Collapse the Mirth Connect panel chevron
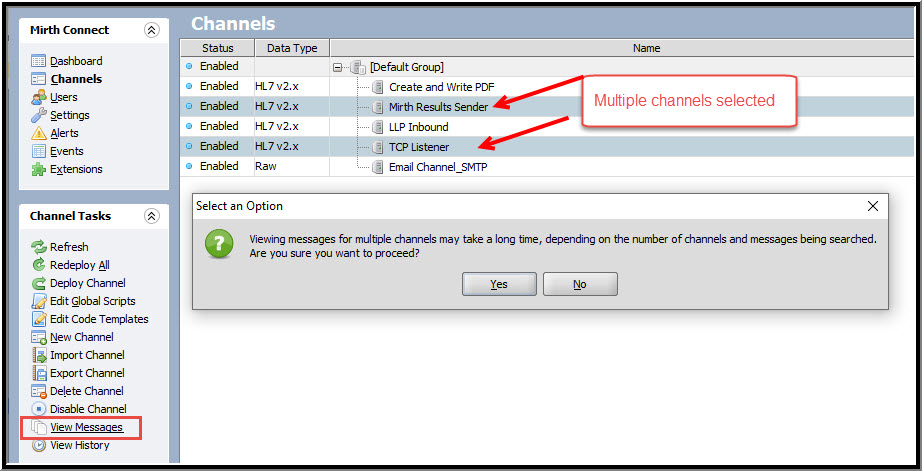 [x=151, y=30]
